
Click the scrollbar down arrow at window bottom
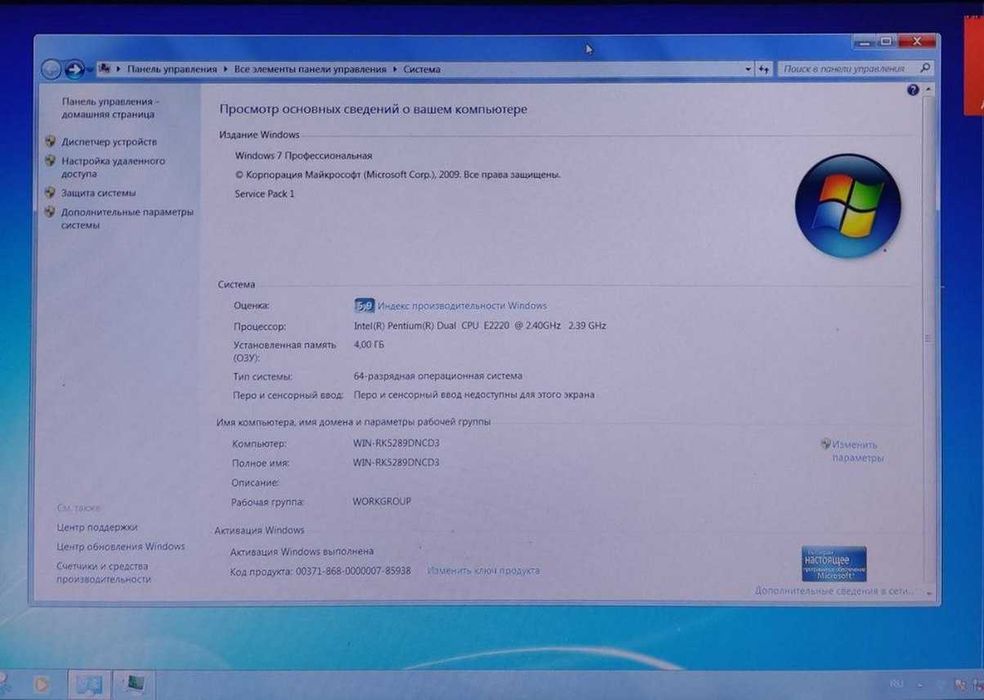[929, 593]
